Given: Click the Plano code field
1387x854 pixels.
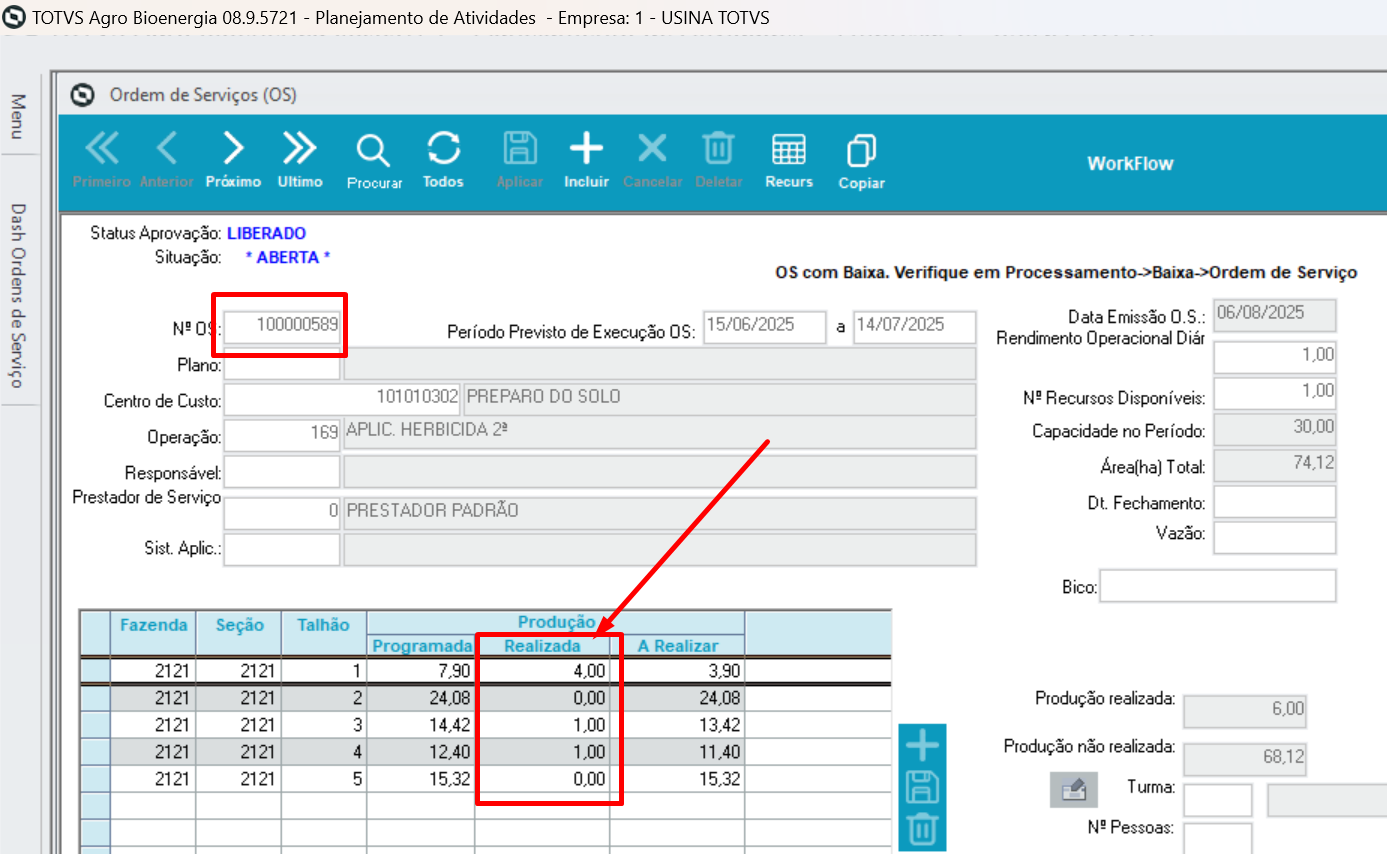Looking at the screenshot, I should coord(282,364).
